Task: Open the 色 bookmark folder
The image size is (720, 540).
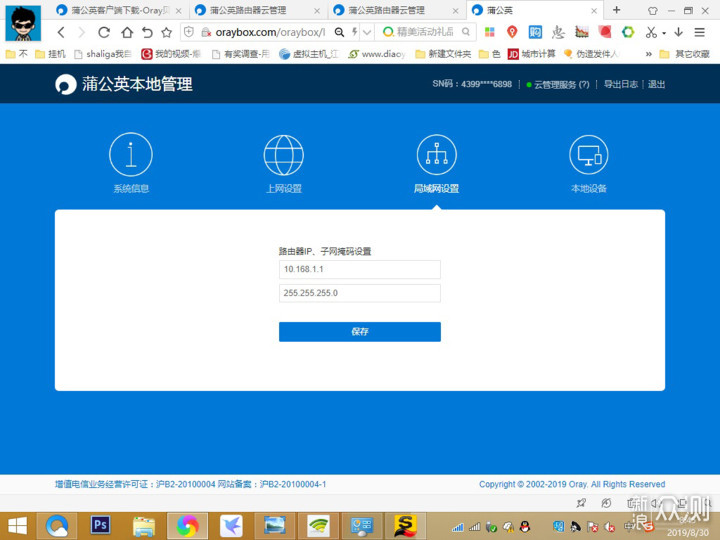Action: click(489, 54)
